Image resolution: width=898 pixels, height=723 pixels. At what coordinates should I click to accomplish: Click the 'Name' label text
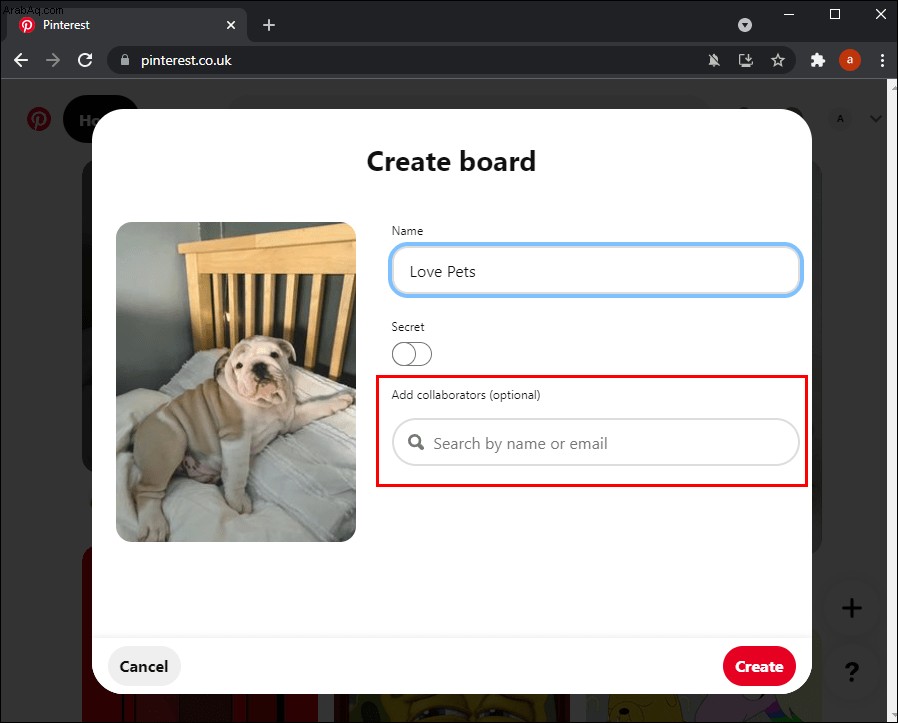[407, 231]
